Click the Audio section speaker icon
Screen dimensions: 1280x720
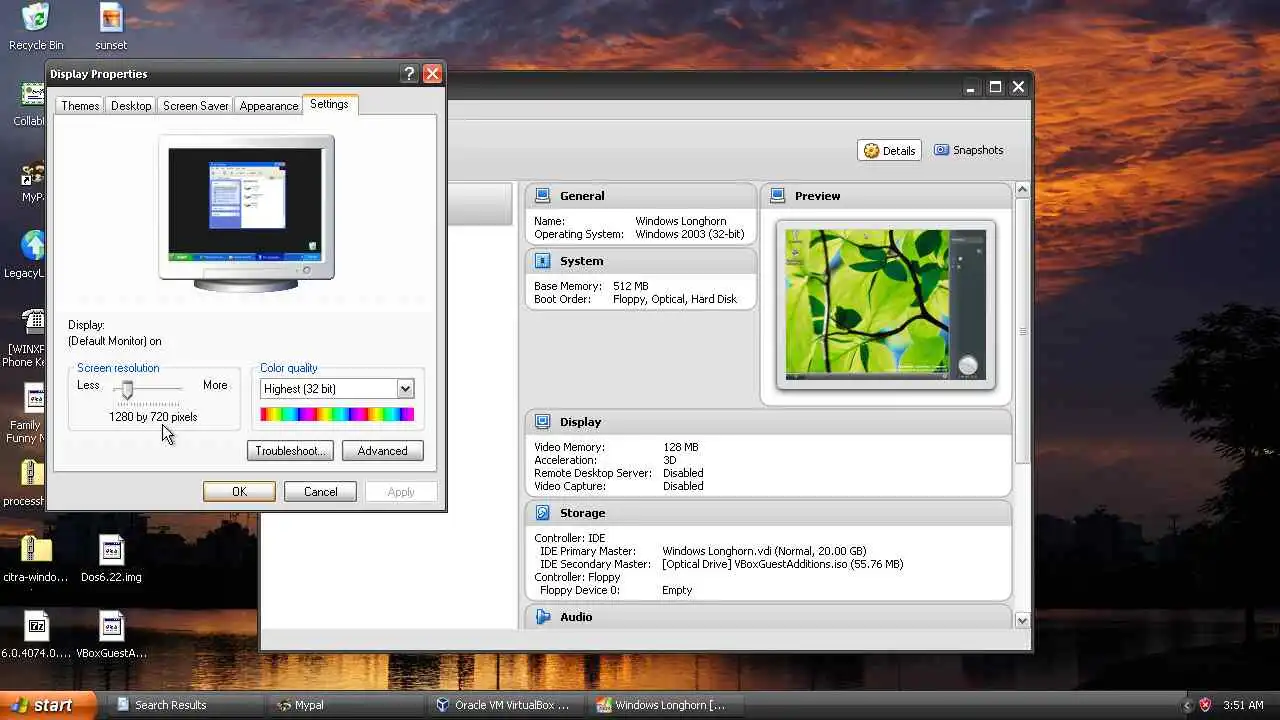pyautogui.click(x=542, y=616)
